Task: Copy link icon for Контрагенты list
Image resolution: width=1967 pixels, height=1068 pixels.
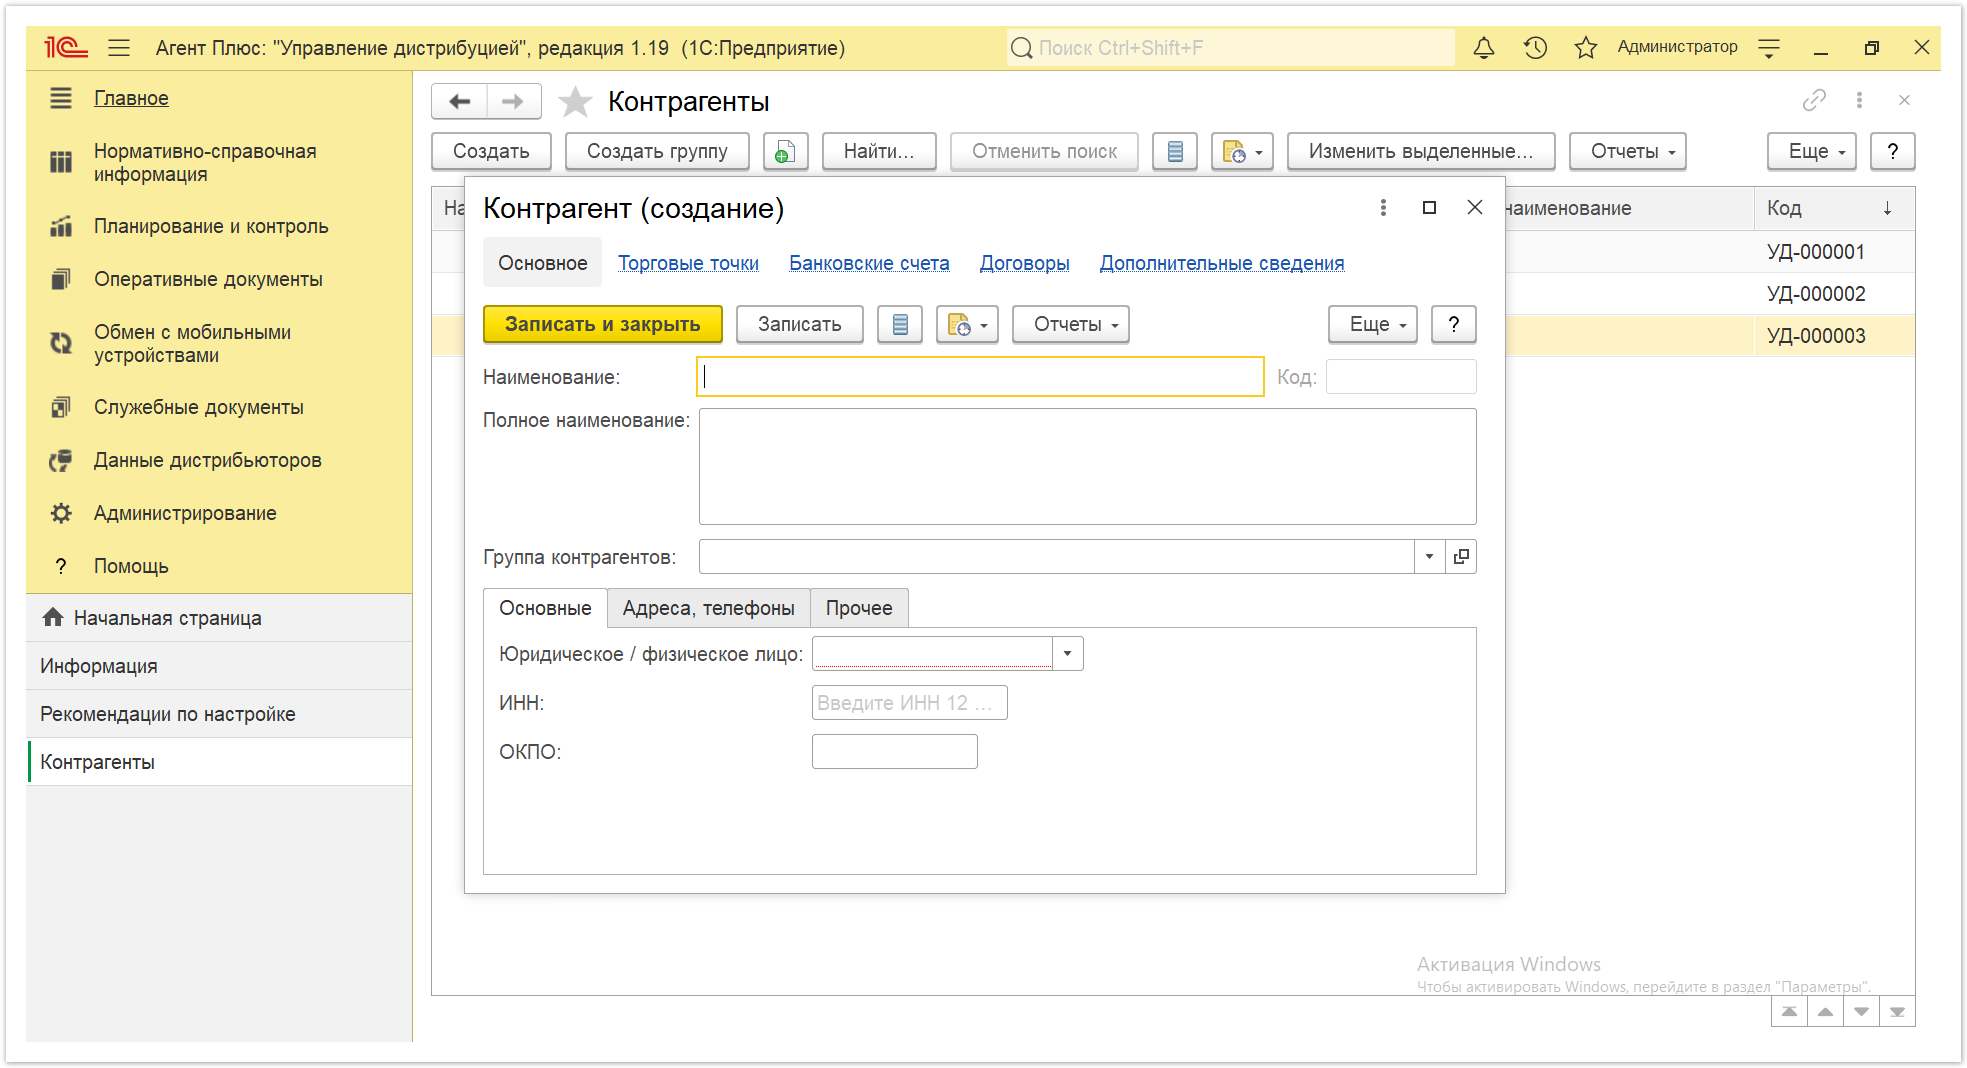Action: [1814, 100]
